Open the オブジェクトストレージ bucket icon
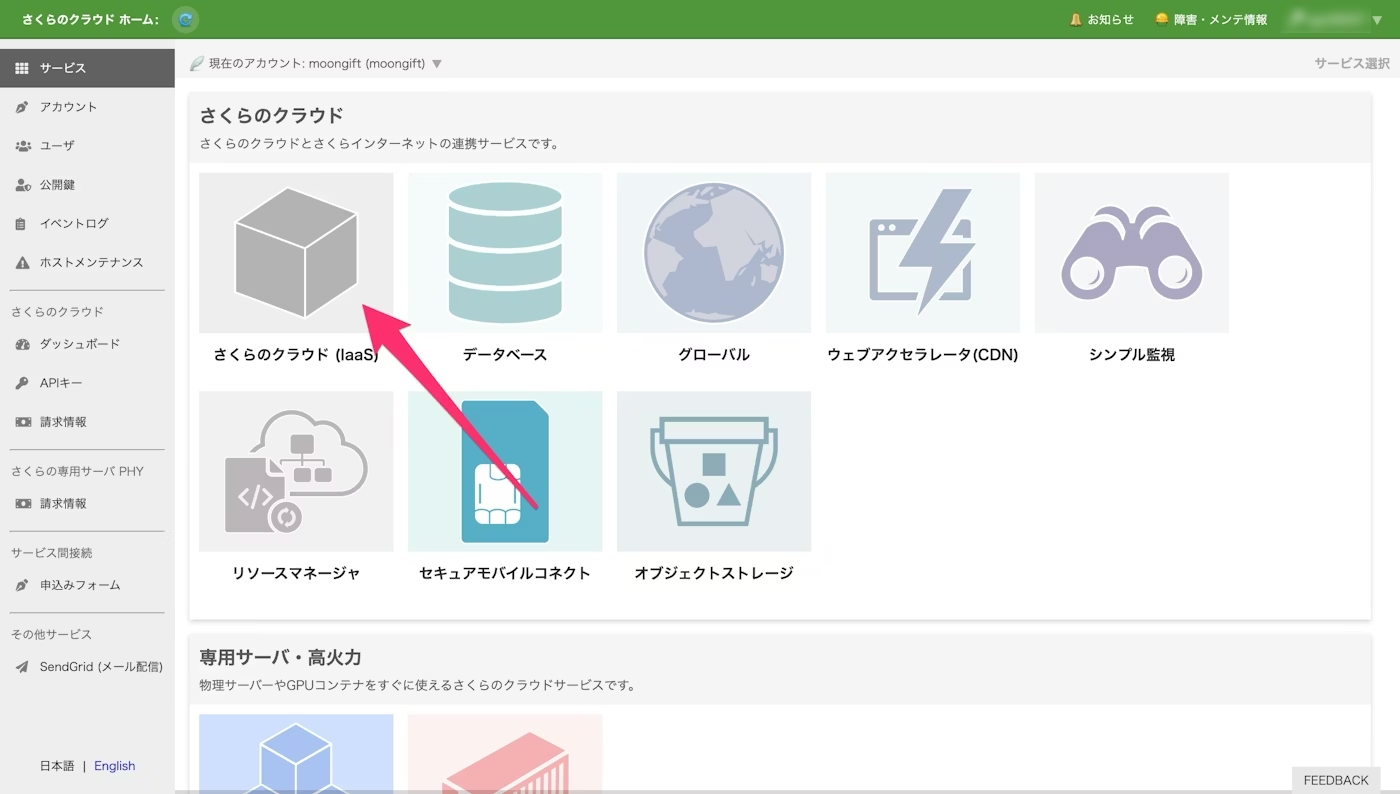 [714, 471]
